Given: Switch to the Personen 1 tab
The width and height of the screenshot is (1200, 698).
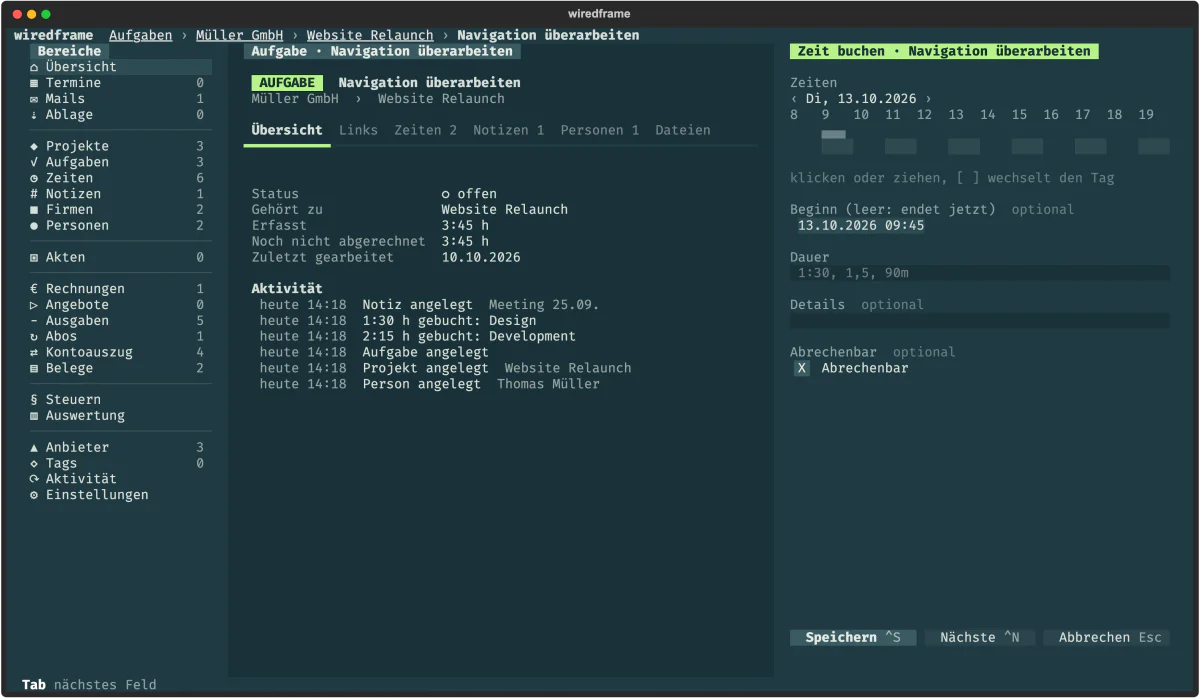Looking at the screenshot, I should click(600, 130).
